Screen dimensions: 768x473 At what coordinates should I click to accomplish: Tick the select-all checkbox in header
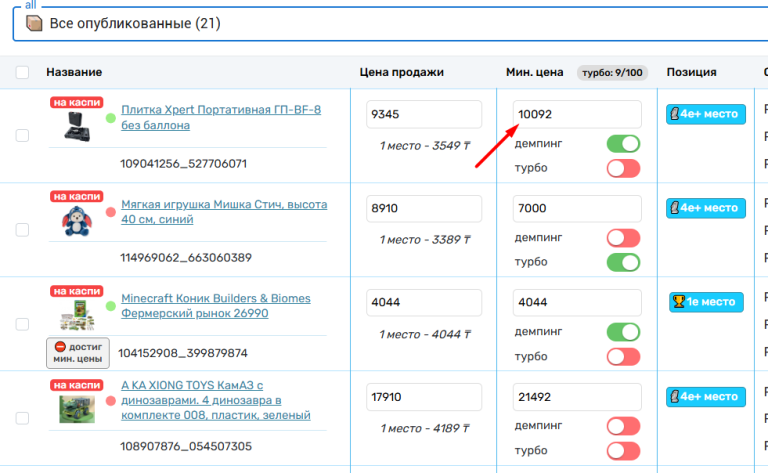pos(22,72)
